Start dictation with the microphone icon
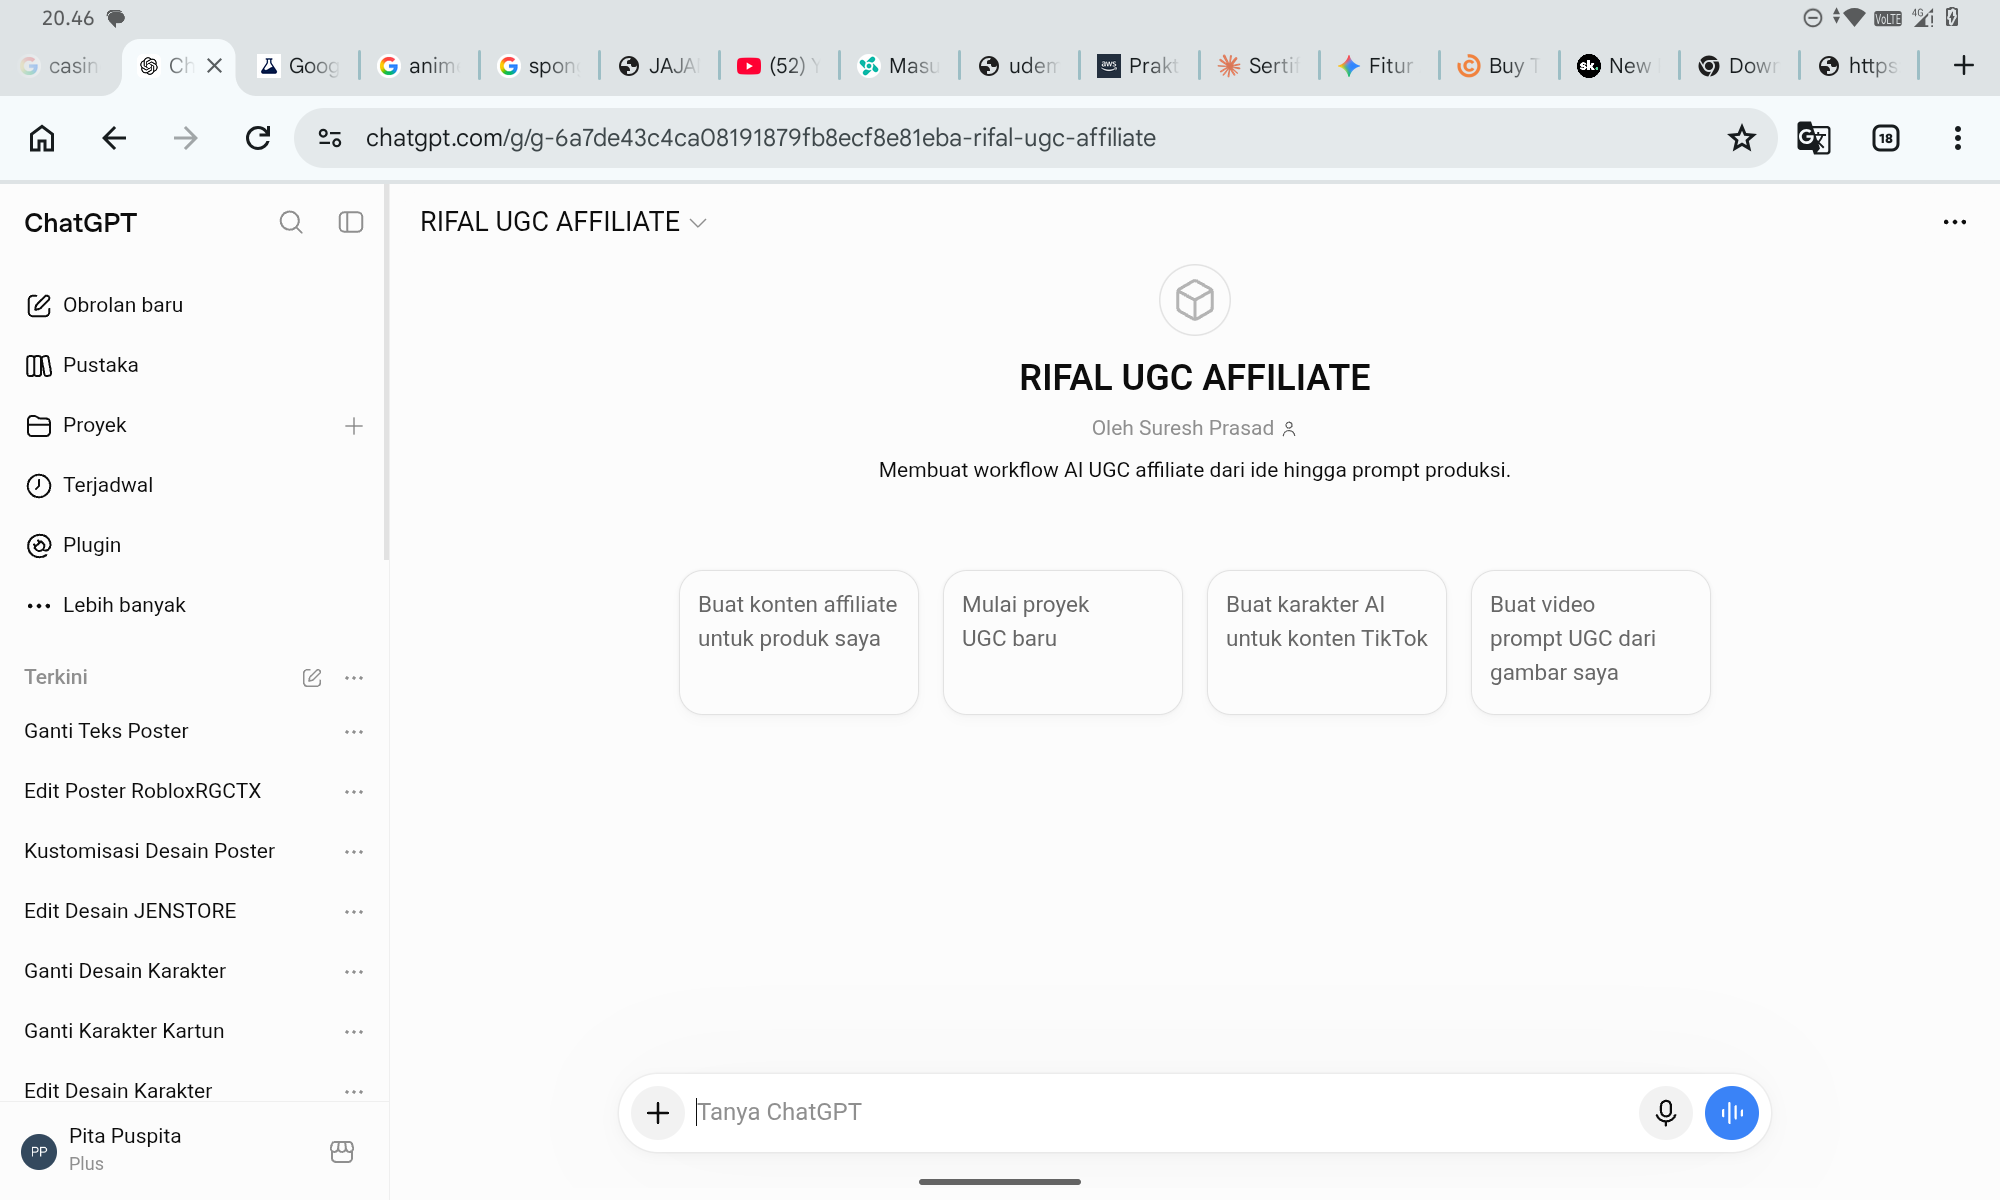2000x1200 pixels. pyautogui.click(x=1666, y=1112)
